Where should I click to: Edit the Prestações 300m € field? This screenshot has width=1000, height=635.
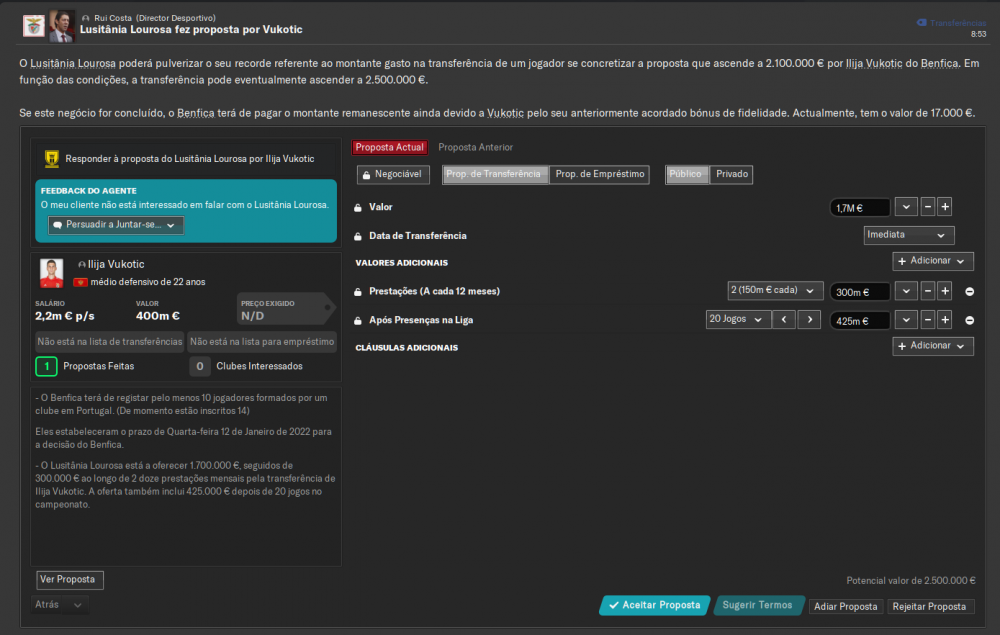(860, 292)
